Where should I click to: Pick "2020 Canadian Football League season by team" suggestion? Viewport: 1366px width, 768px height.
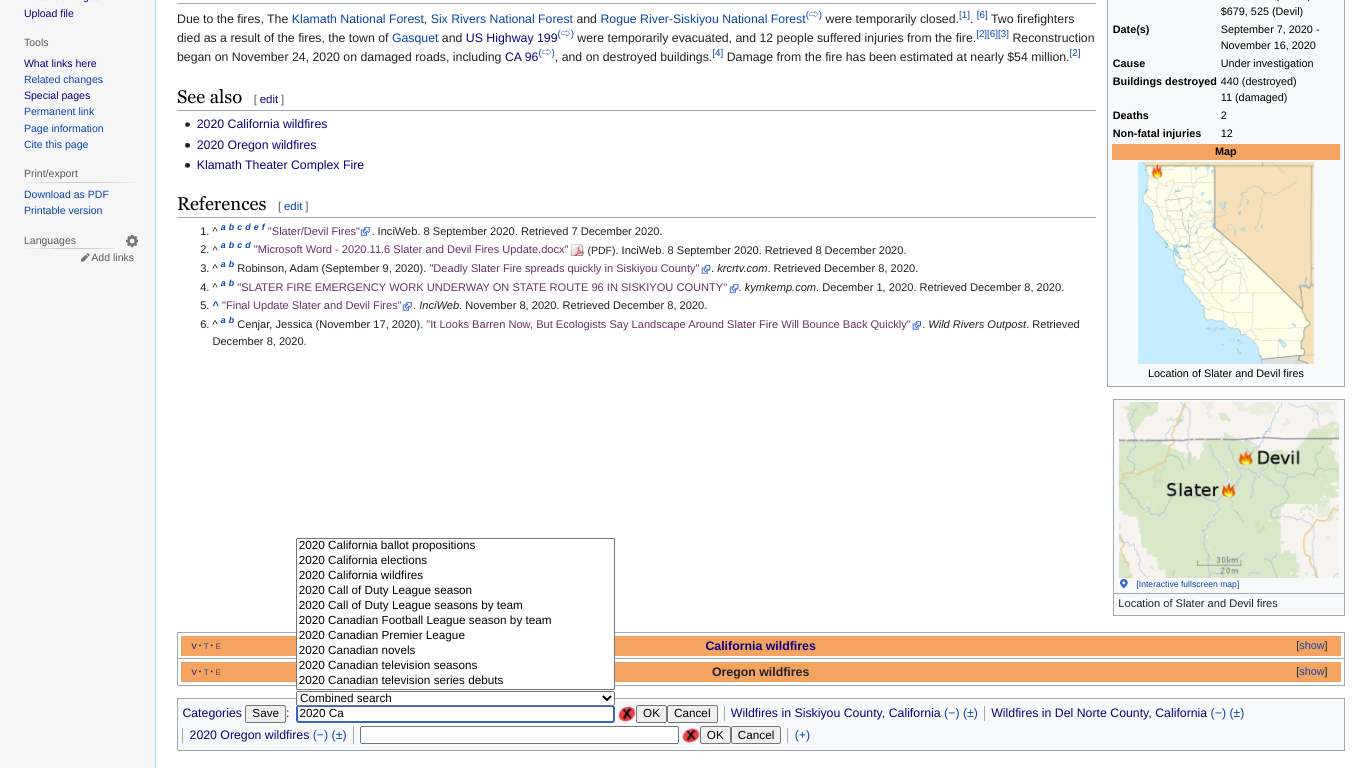tap(455, 620)
